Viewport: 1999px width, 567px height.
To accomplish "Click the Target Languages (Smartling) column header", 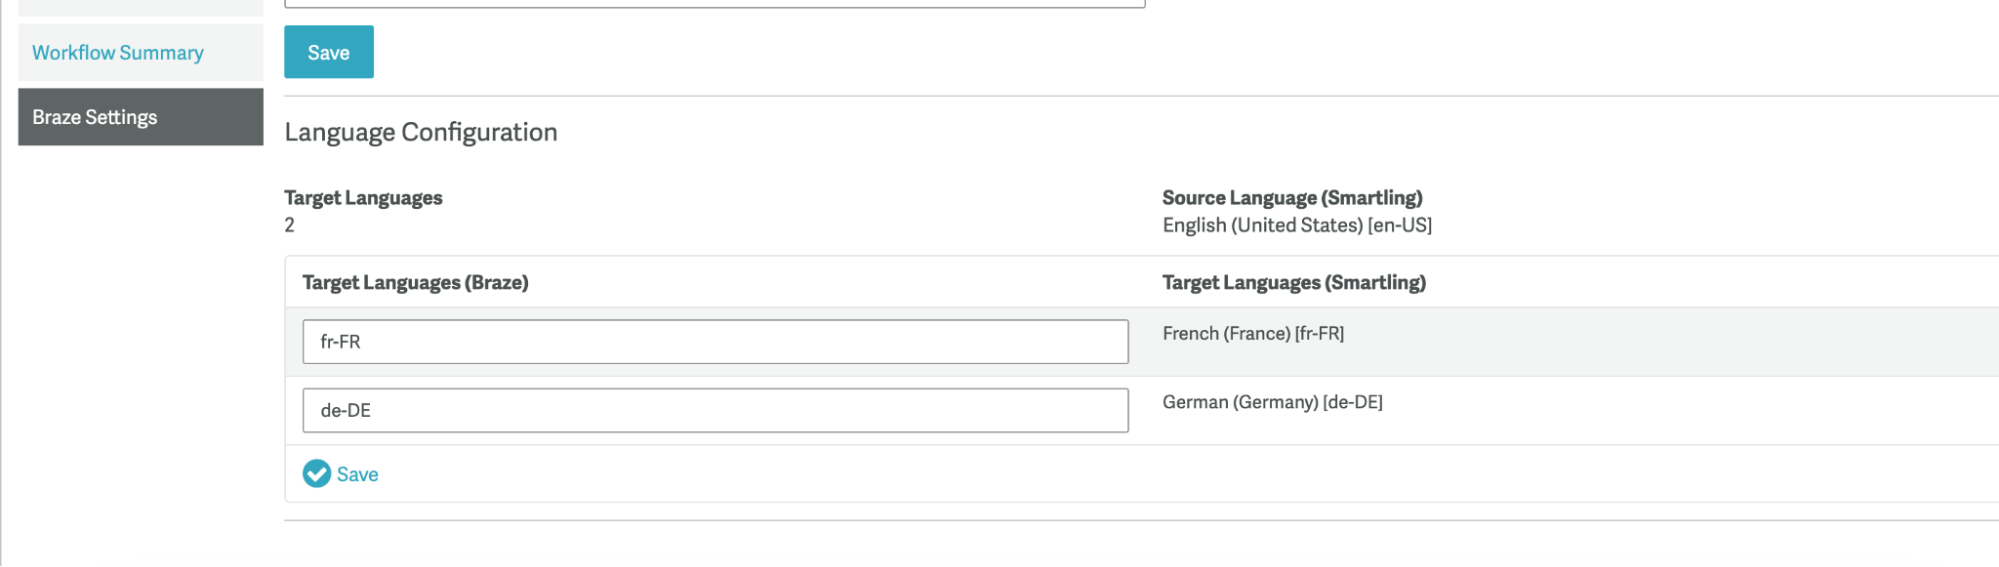I will pyautogui.click(x=1294, y=283).
